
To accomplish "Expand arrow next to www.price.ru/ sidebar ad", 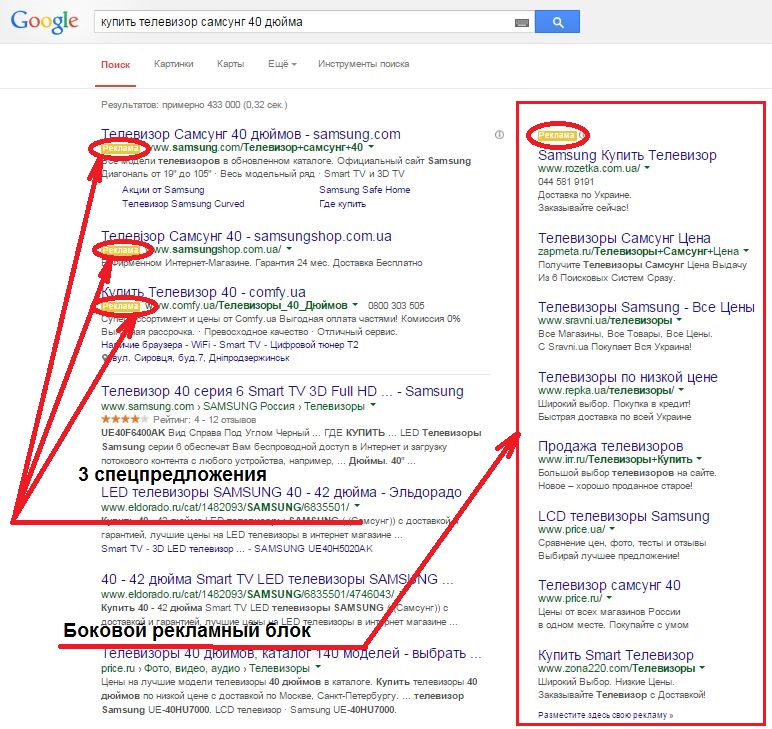I will [609, 598].
